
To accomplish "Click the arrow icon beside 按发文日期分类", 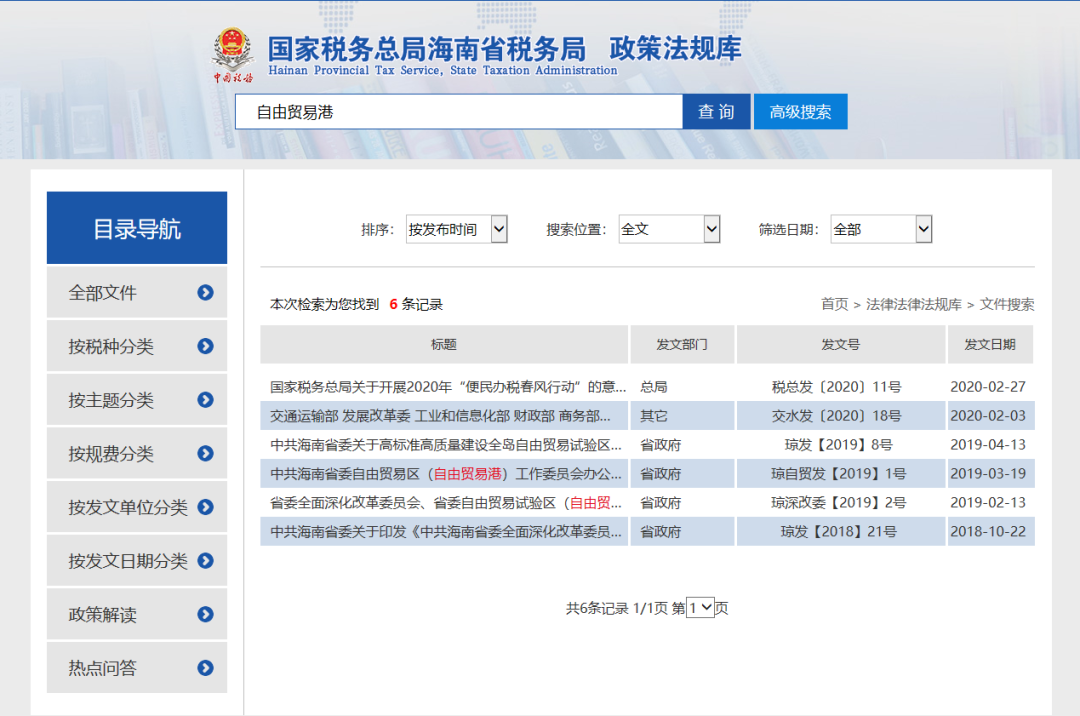I will (x=205, y=561).
